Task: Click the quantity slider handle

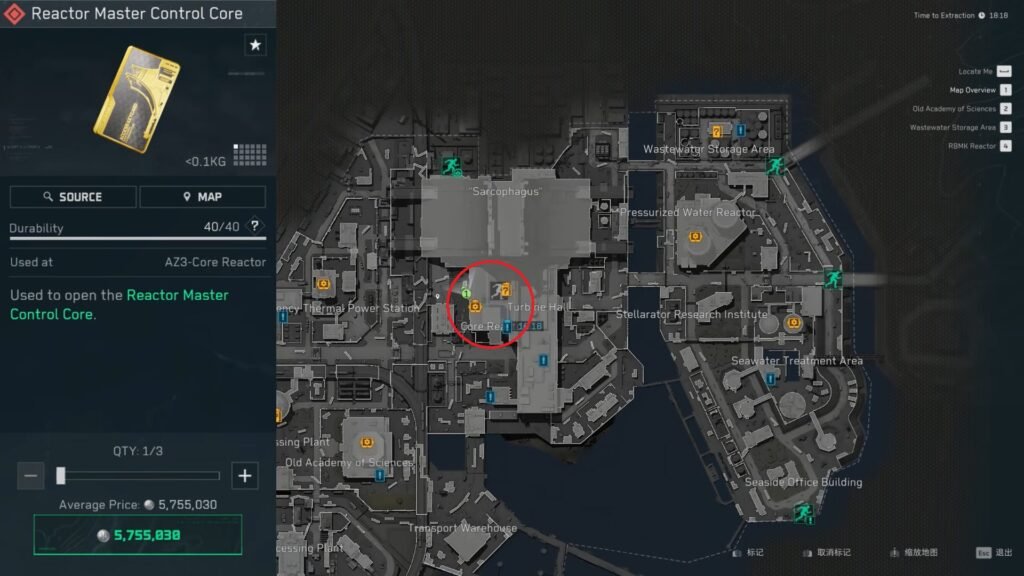Action: [x=61, y=475]
